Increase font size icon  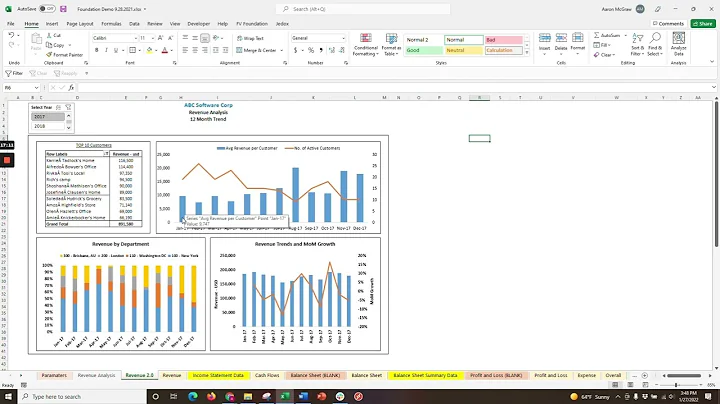160,38
